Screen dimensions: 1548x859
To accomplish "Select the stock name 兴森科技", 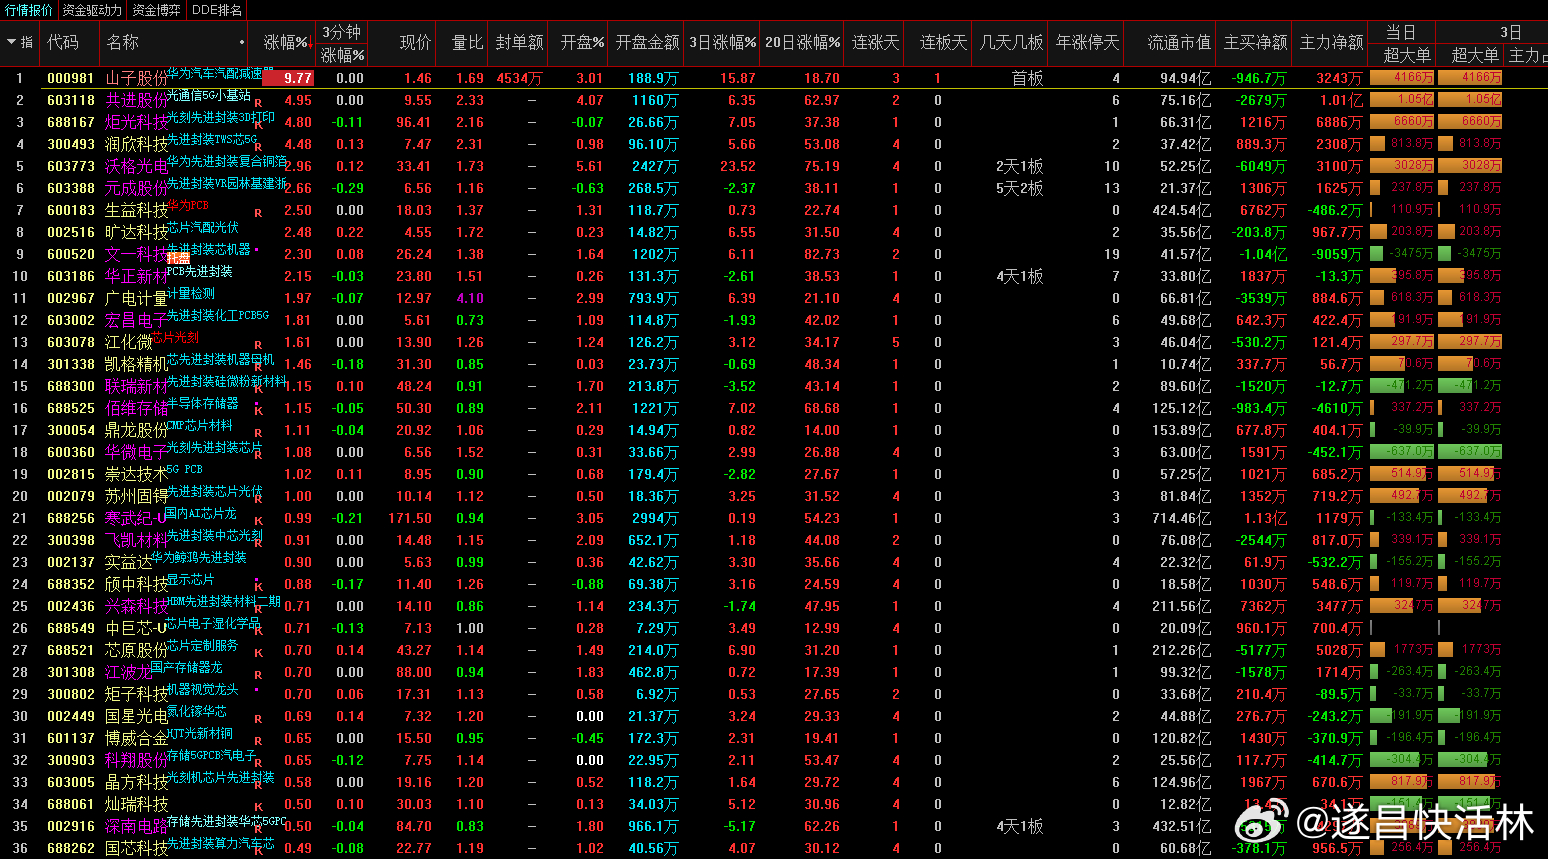I will [136, 606].
